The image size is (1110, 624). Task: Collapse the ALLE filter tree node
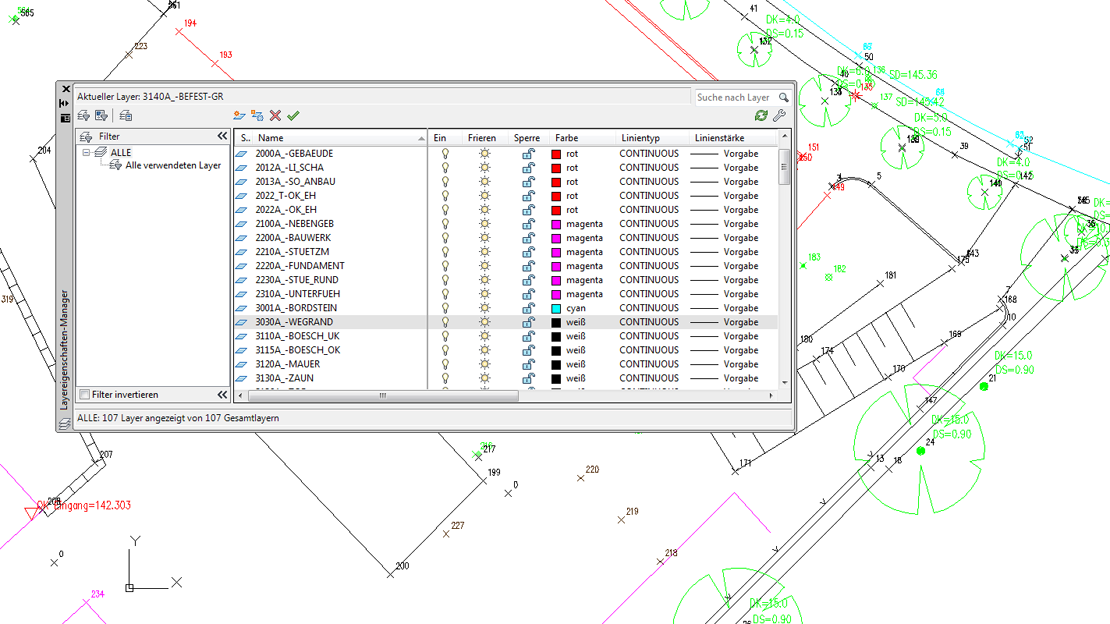tap(86, 152)
